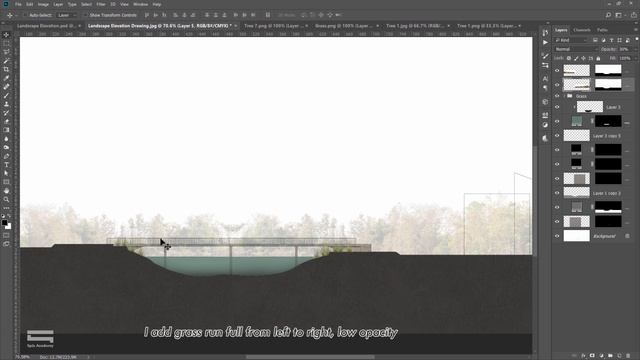Click lock image pixels brush button

click(576, 58)
